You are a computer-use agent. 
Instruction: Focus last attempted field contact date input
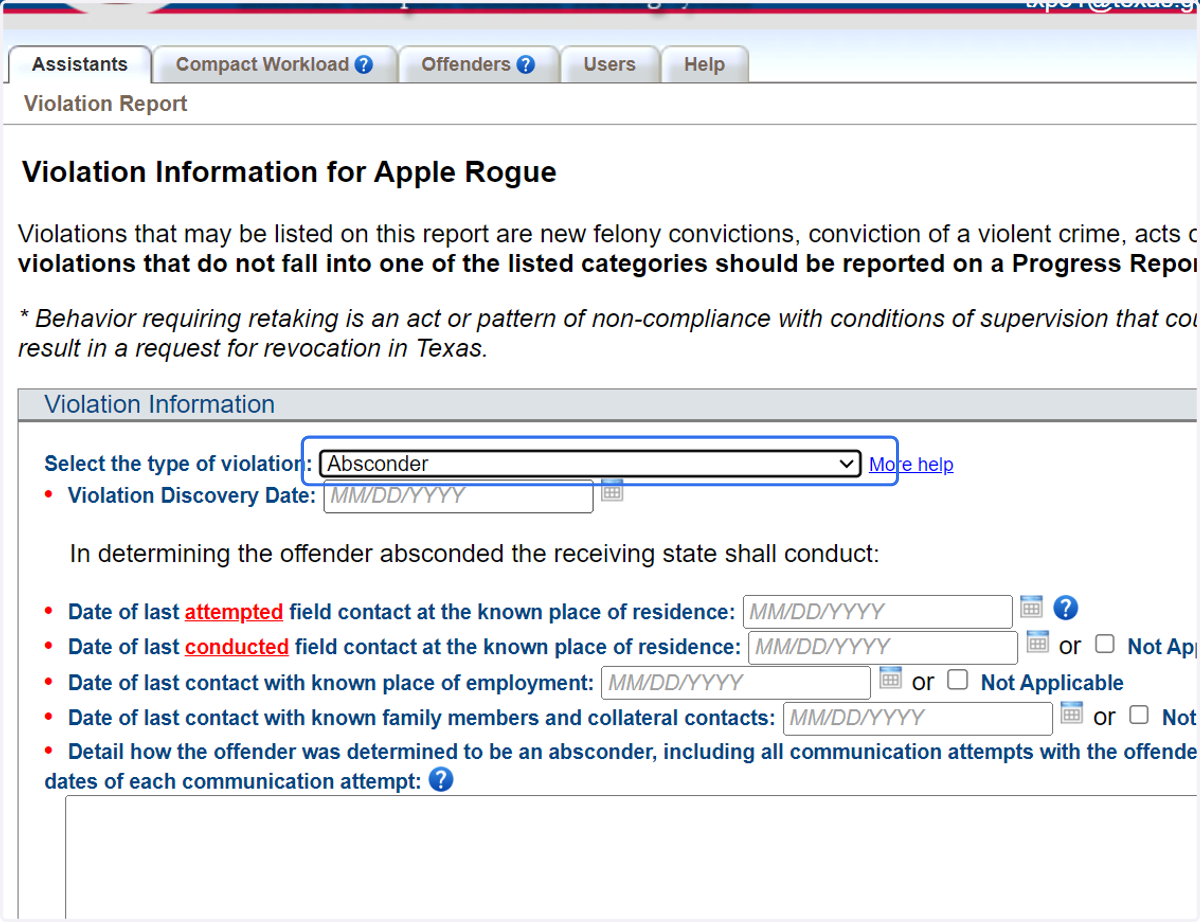pyautogui.click(x=878, y=611)
